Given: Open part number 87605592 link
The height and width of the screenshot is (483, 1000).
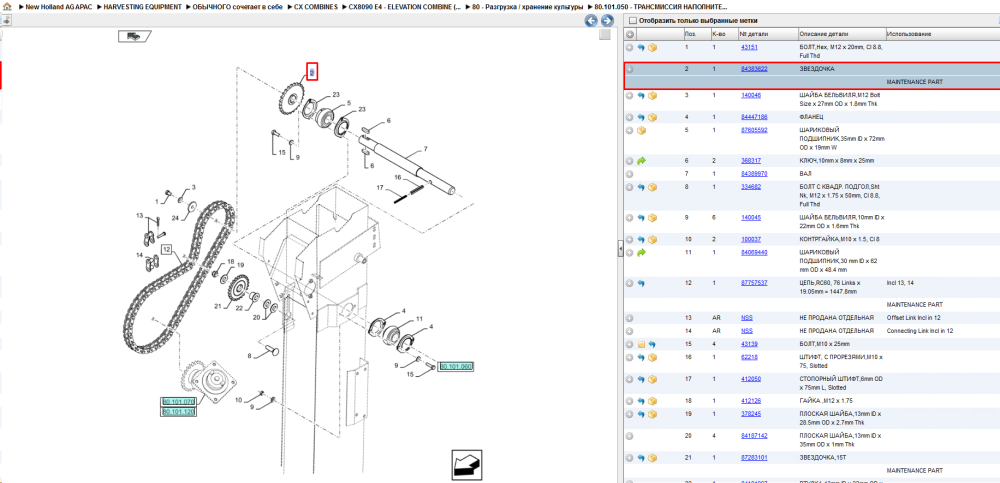Looking at the screenshot, I should point(754,130).
